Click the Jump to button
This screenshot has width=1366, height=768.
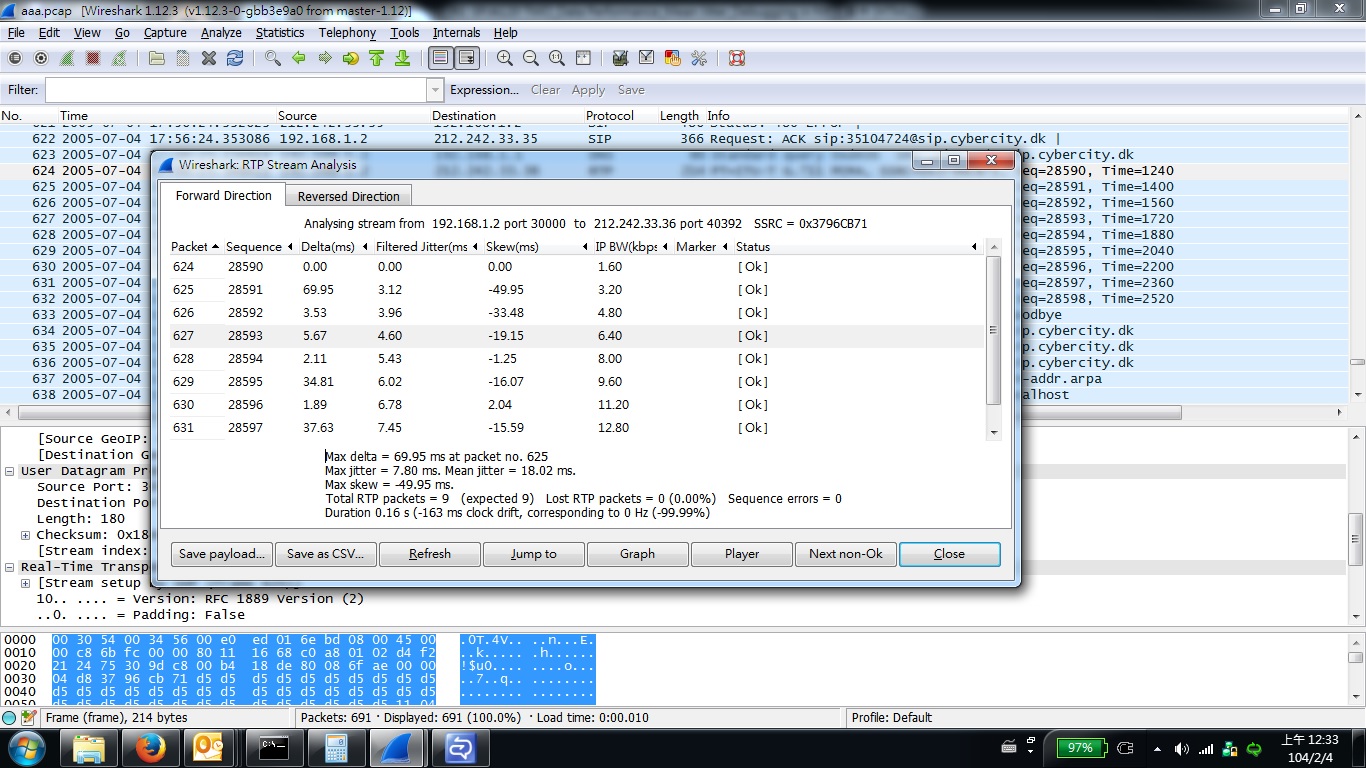[x=534, y=554]
